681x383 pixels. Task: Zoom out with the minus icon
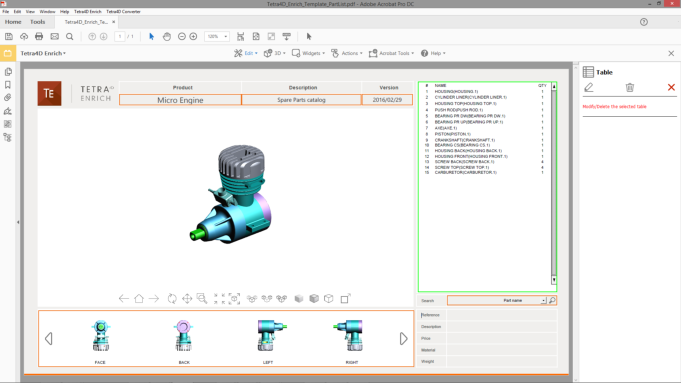tap(182, 36)
